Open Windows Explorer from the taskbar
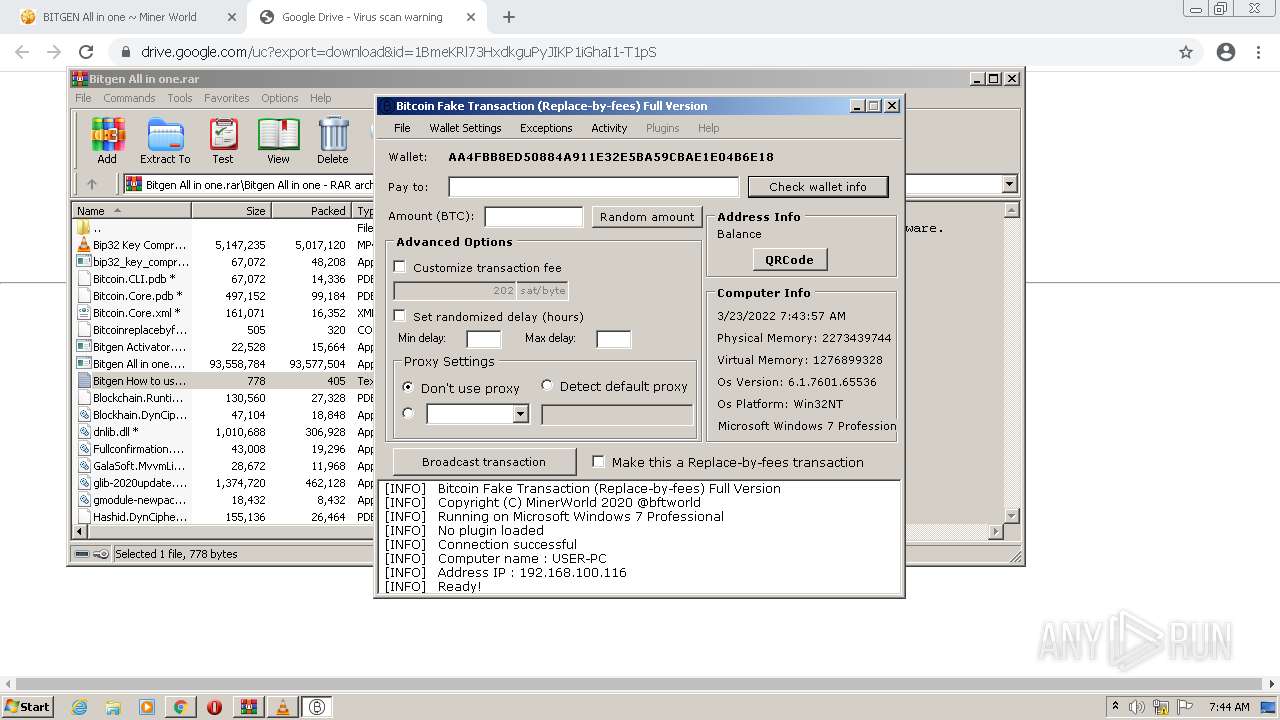The width and height of the screenshot is (1280, 720). point(113,707)
